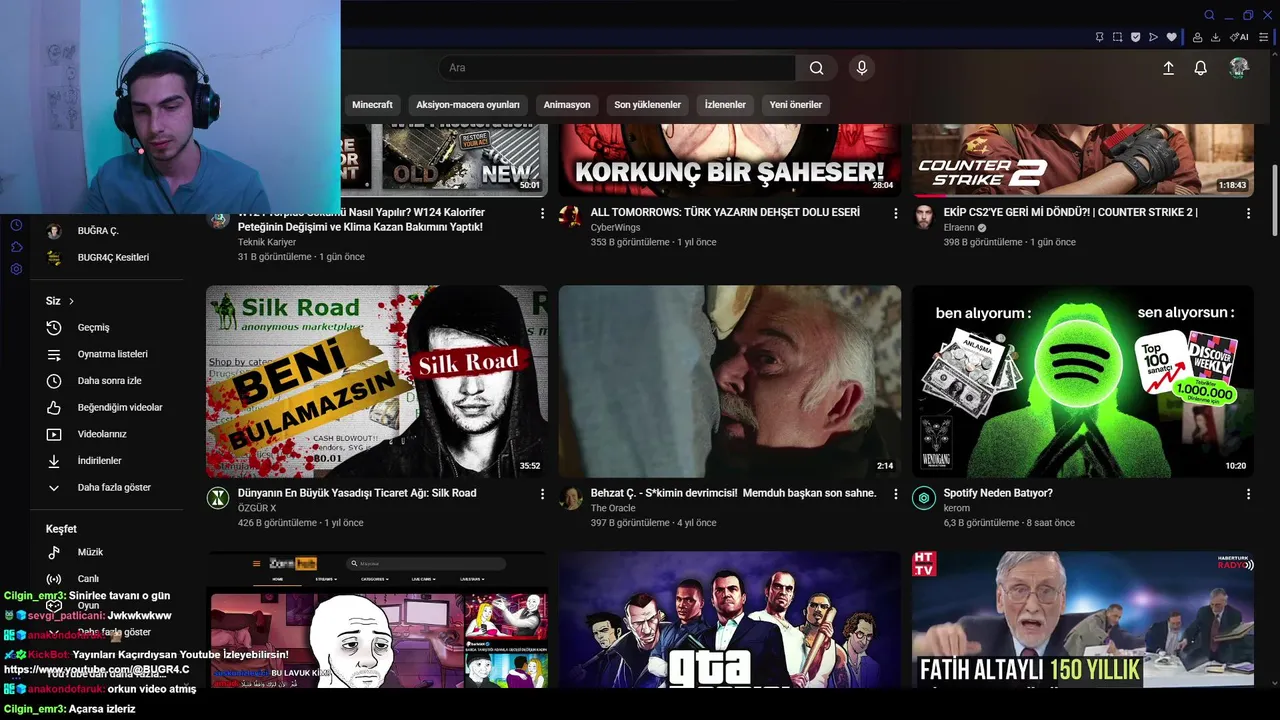Screen dimensions: 1280x720
Task: Open the Behzat Ç. Memduh başkan video title
Action: 733,493
